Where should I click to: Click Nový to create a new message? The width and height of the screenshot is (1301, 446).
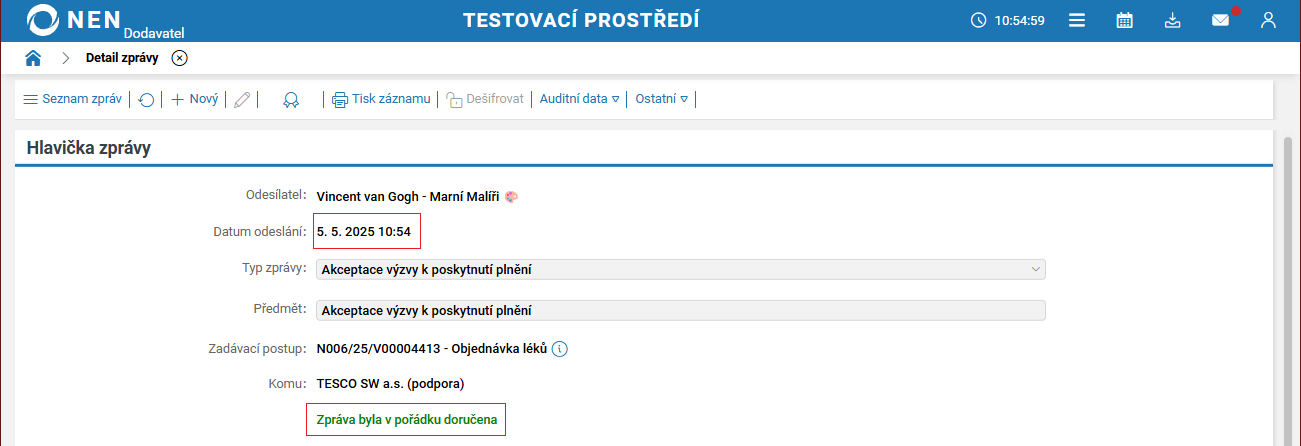coord(195,99)
